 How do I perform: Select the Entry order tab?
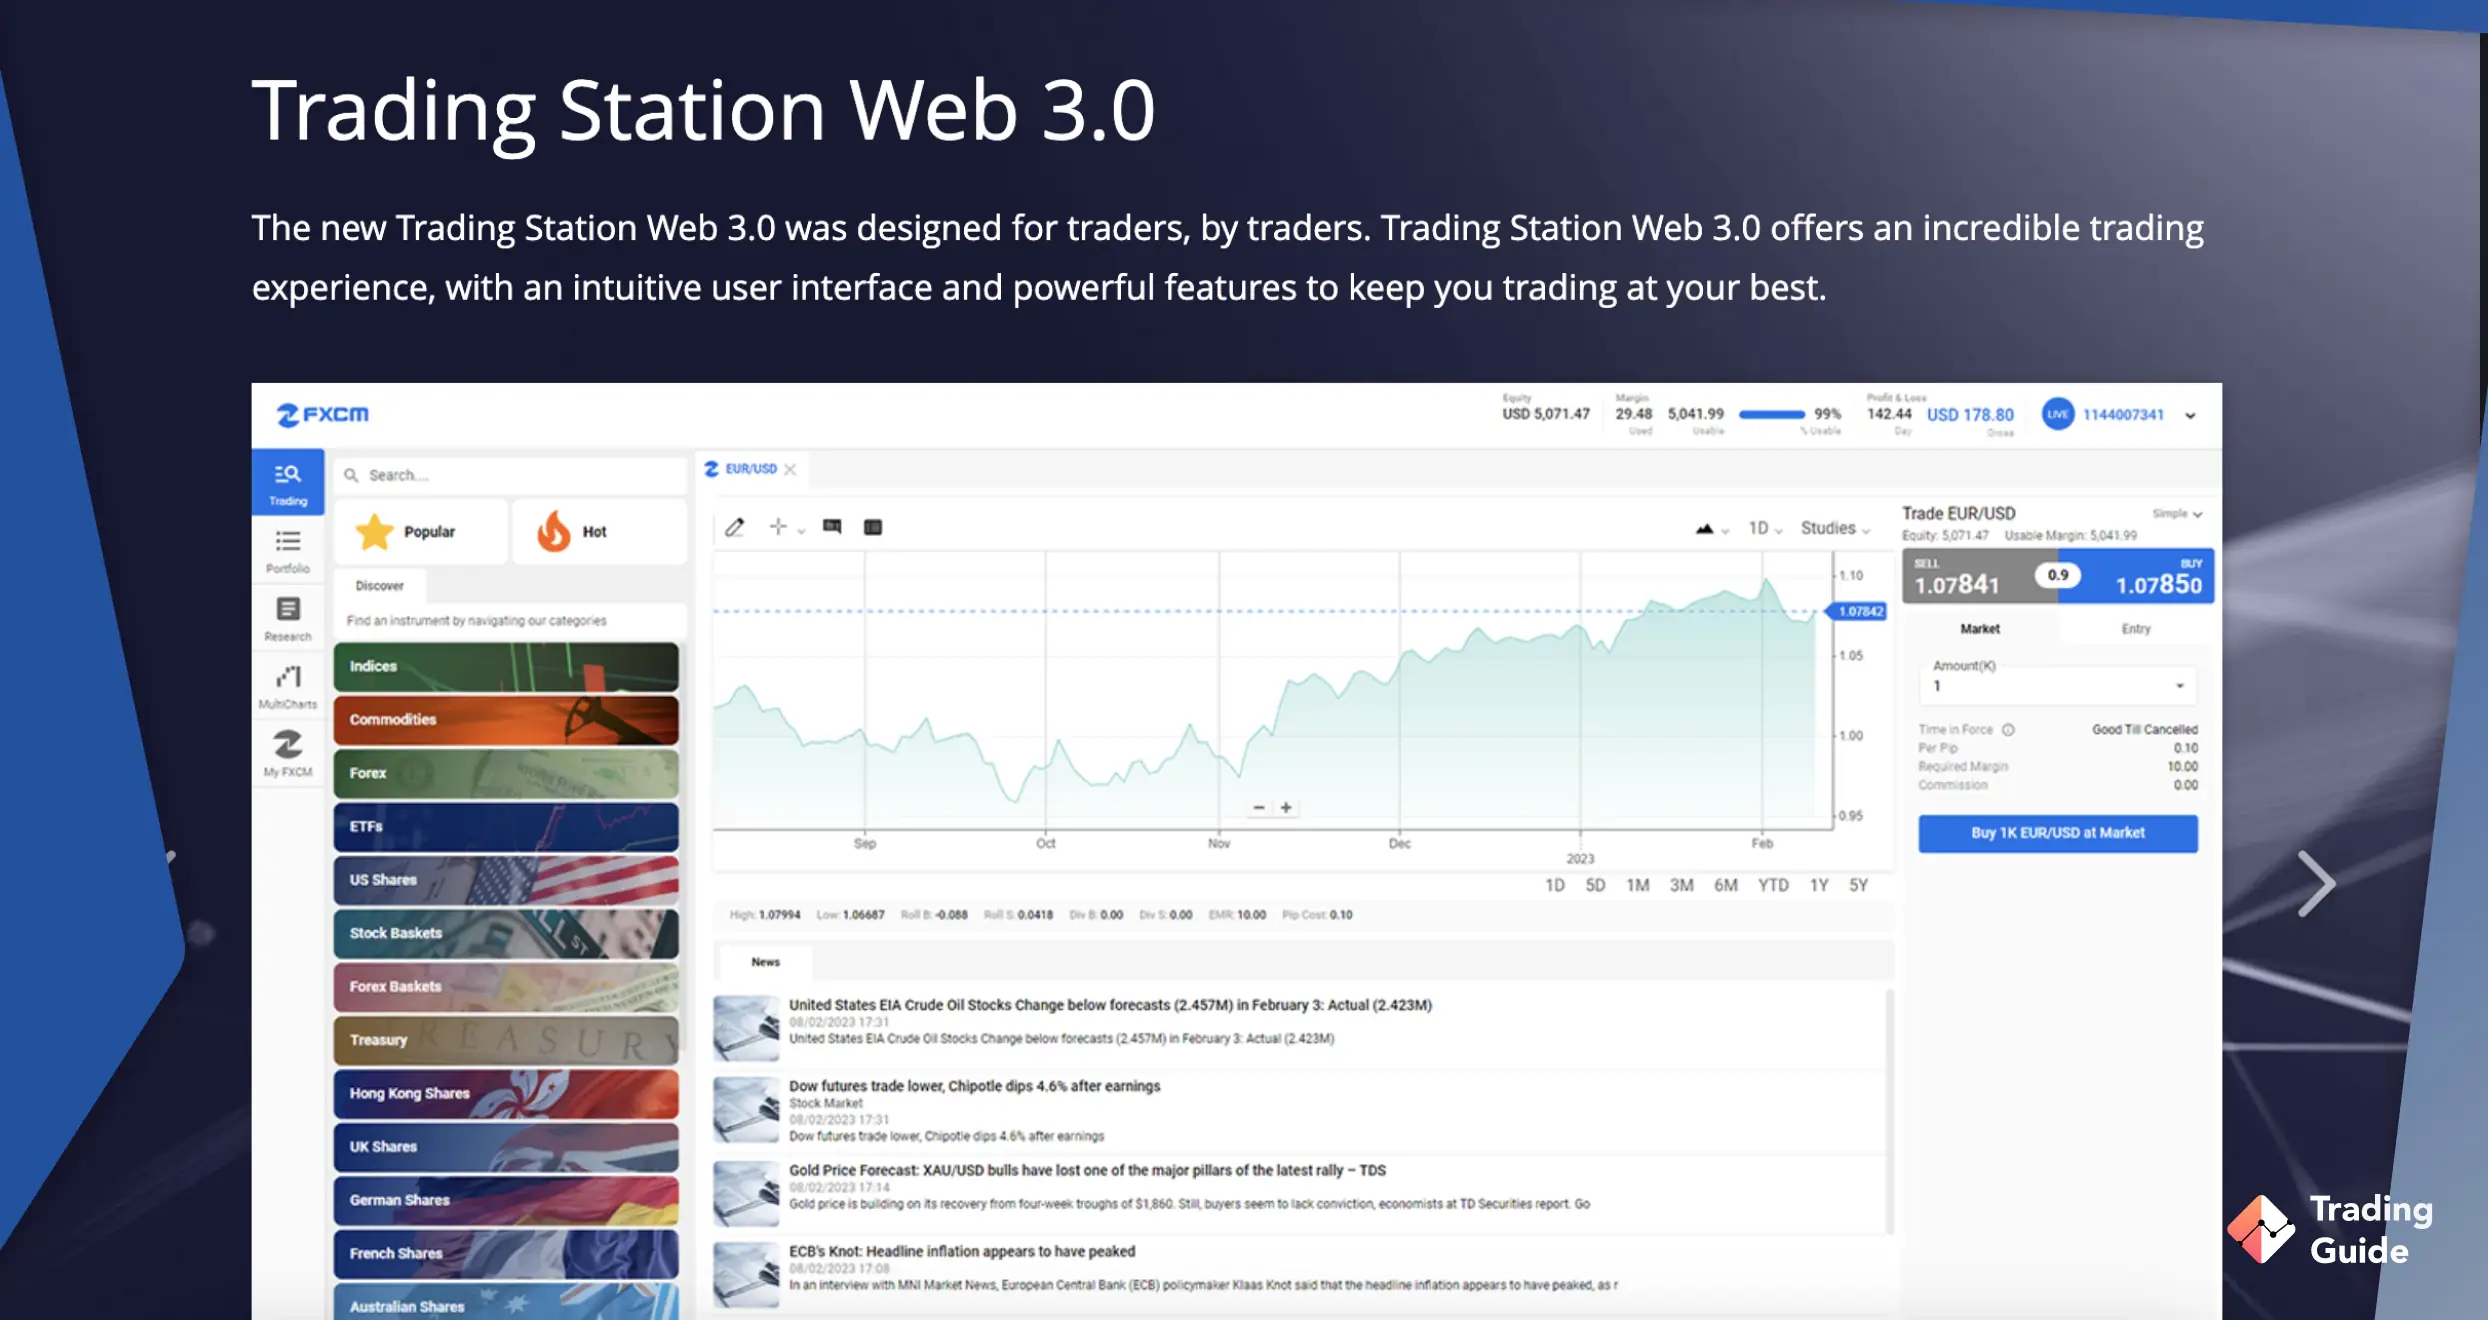tap(2136, 629)
